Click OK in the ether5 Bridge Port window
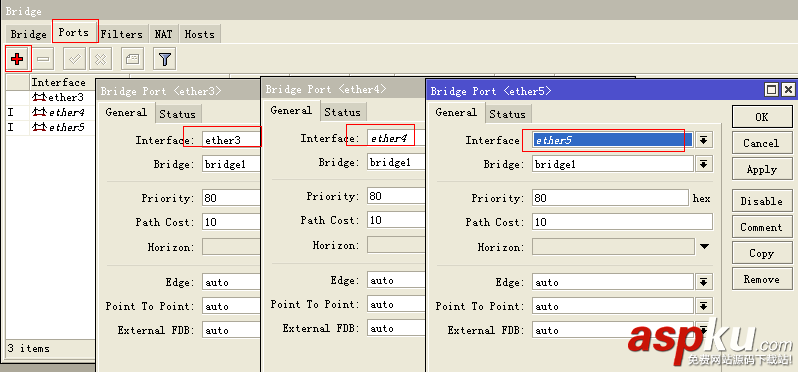The height and width of the screenshot is (372, 798). [762, 117]
